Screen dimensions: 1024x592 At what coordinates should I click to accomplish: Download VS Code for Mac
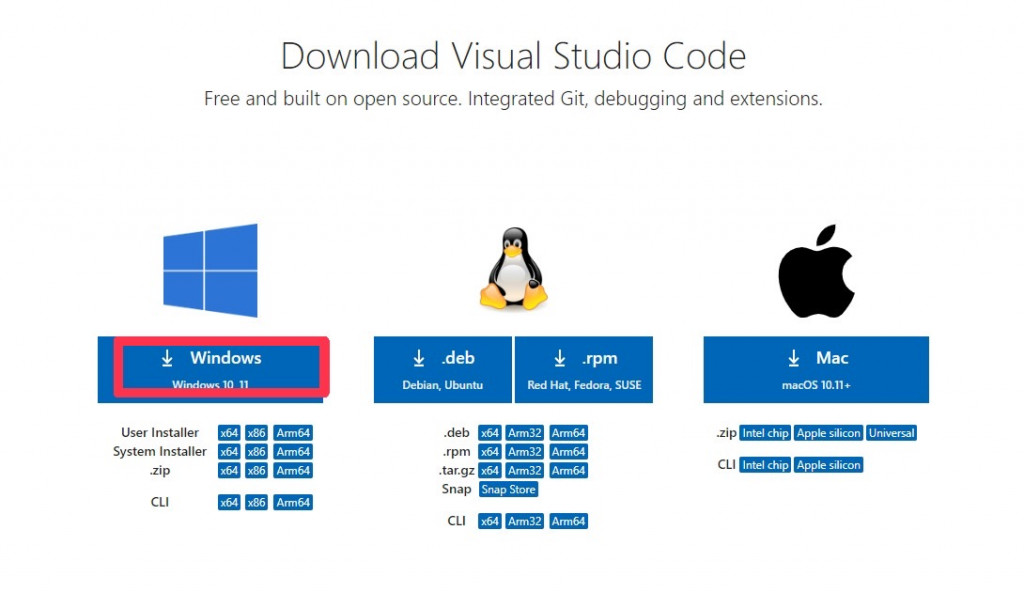[x=816, y=369]
